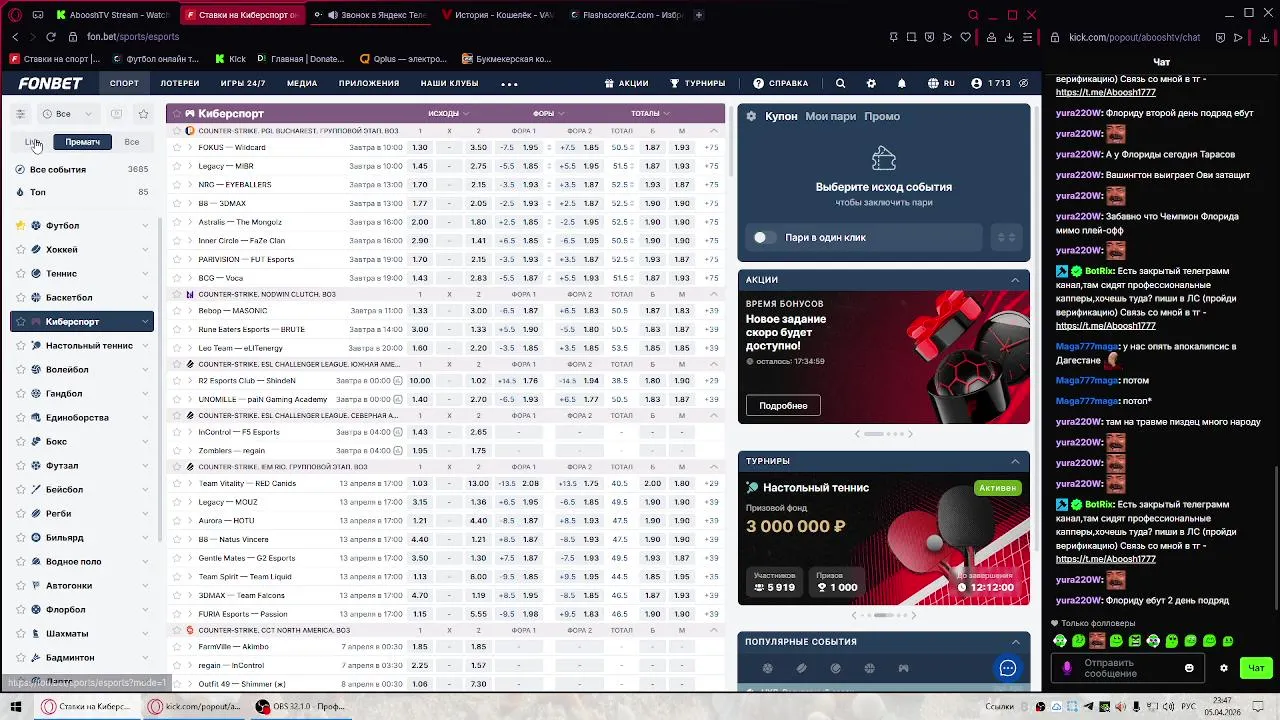The height and width of the screenshot is (720, 1280).
Task: Open the site search magnifier icon
Action: coord(840,83)
